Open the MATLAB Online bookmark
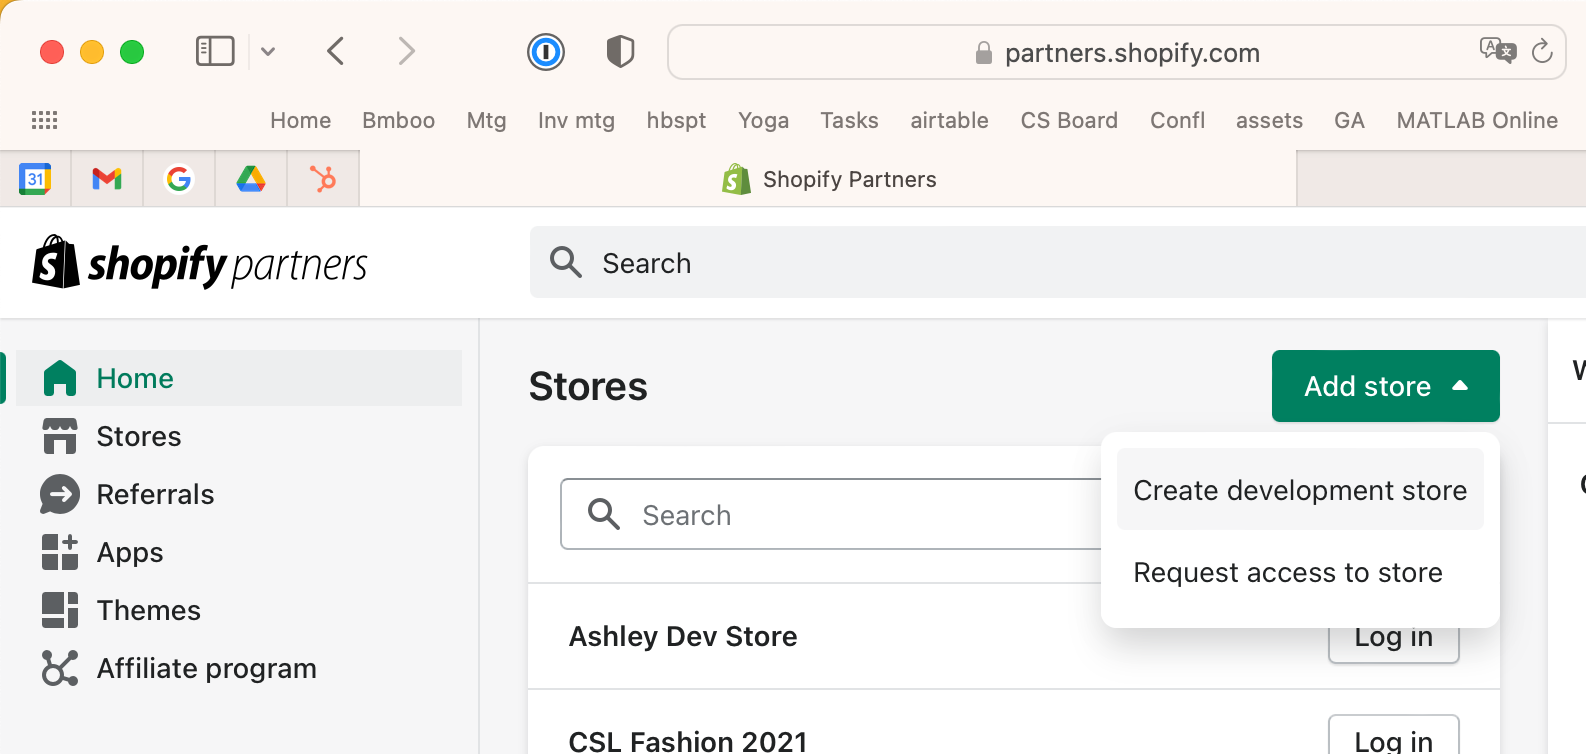This screenshot has width=1586, height=754. pos(1477,121)
